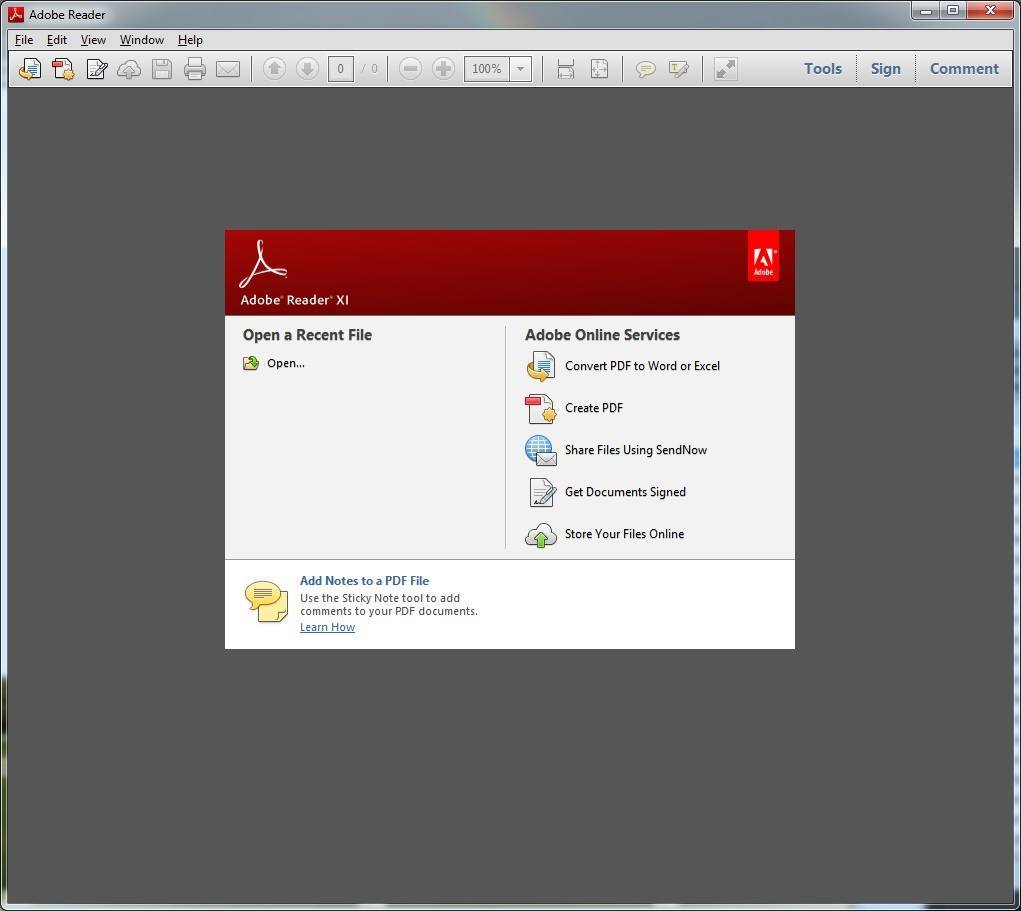Click the fit page width icon
1021x911 pixels.
(566, 69)
